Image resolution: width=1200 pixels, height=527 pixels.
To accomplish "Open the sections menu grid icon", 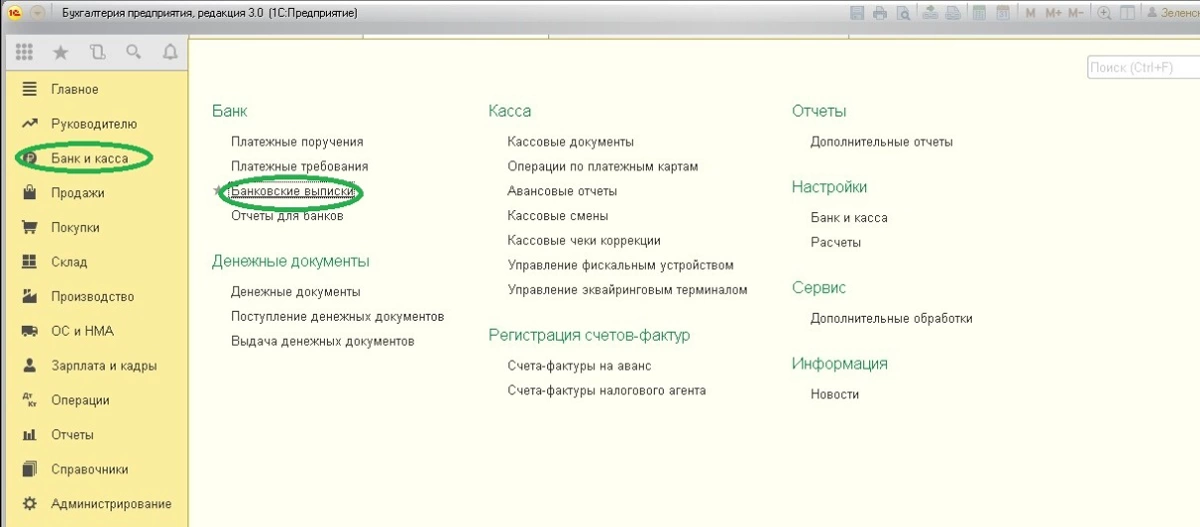I will pos(24,52).
